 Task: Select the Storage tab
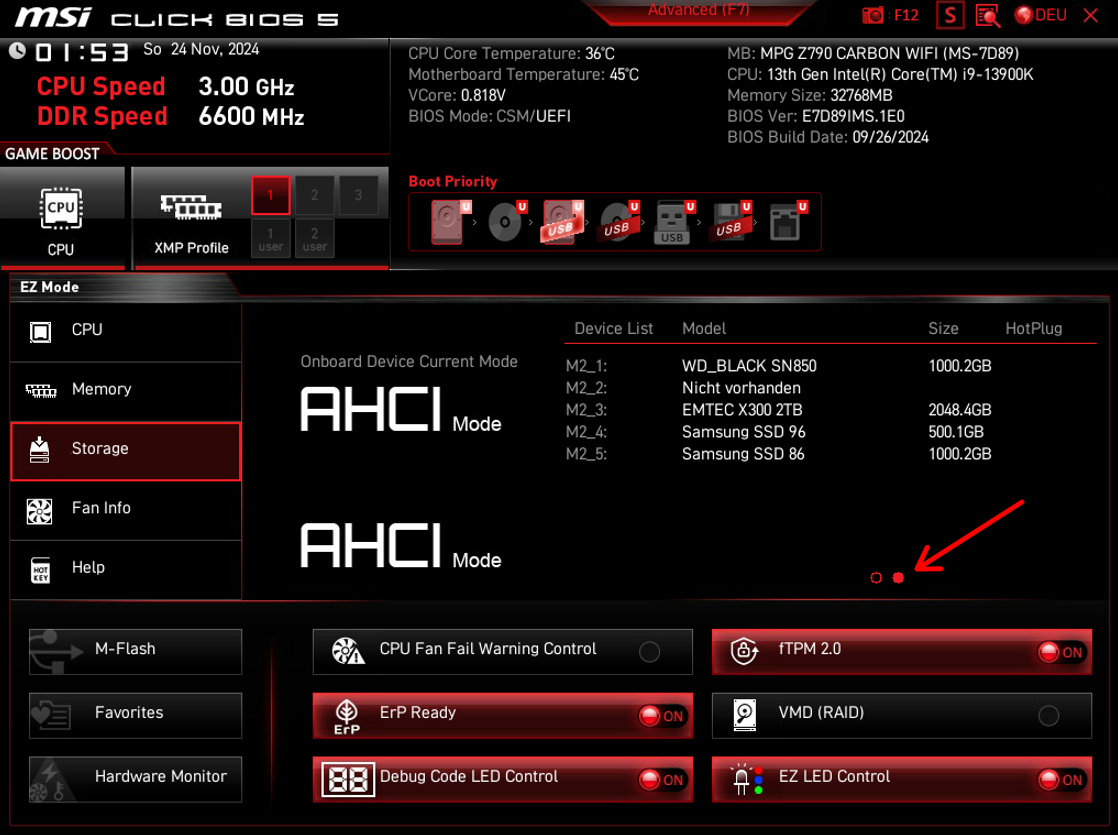tap(126, 451)
